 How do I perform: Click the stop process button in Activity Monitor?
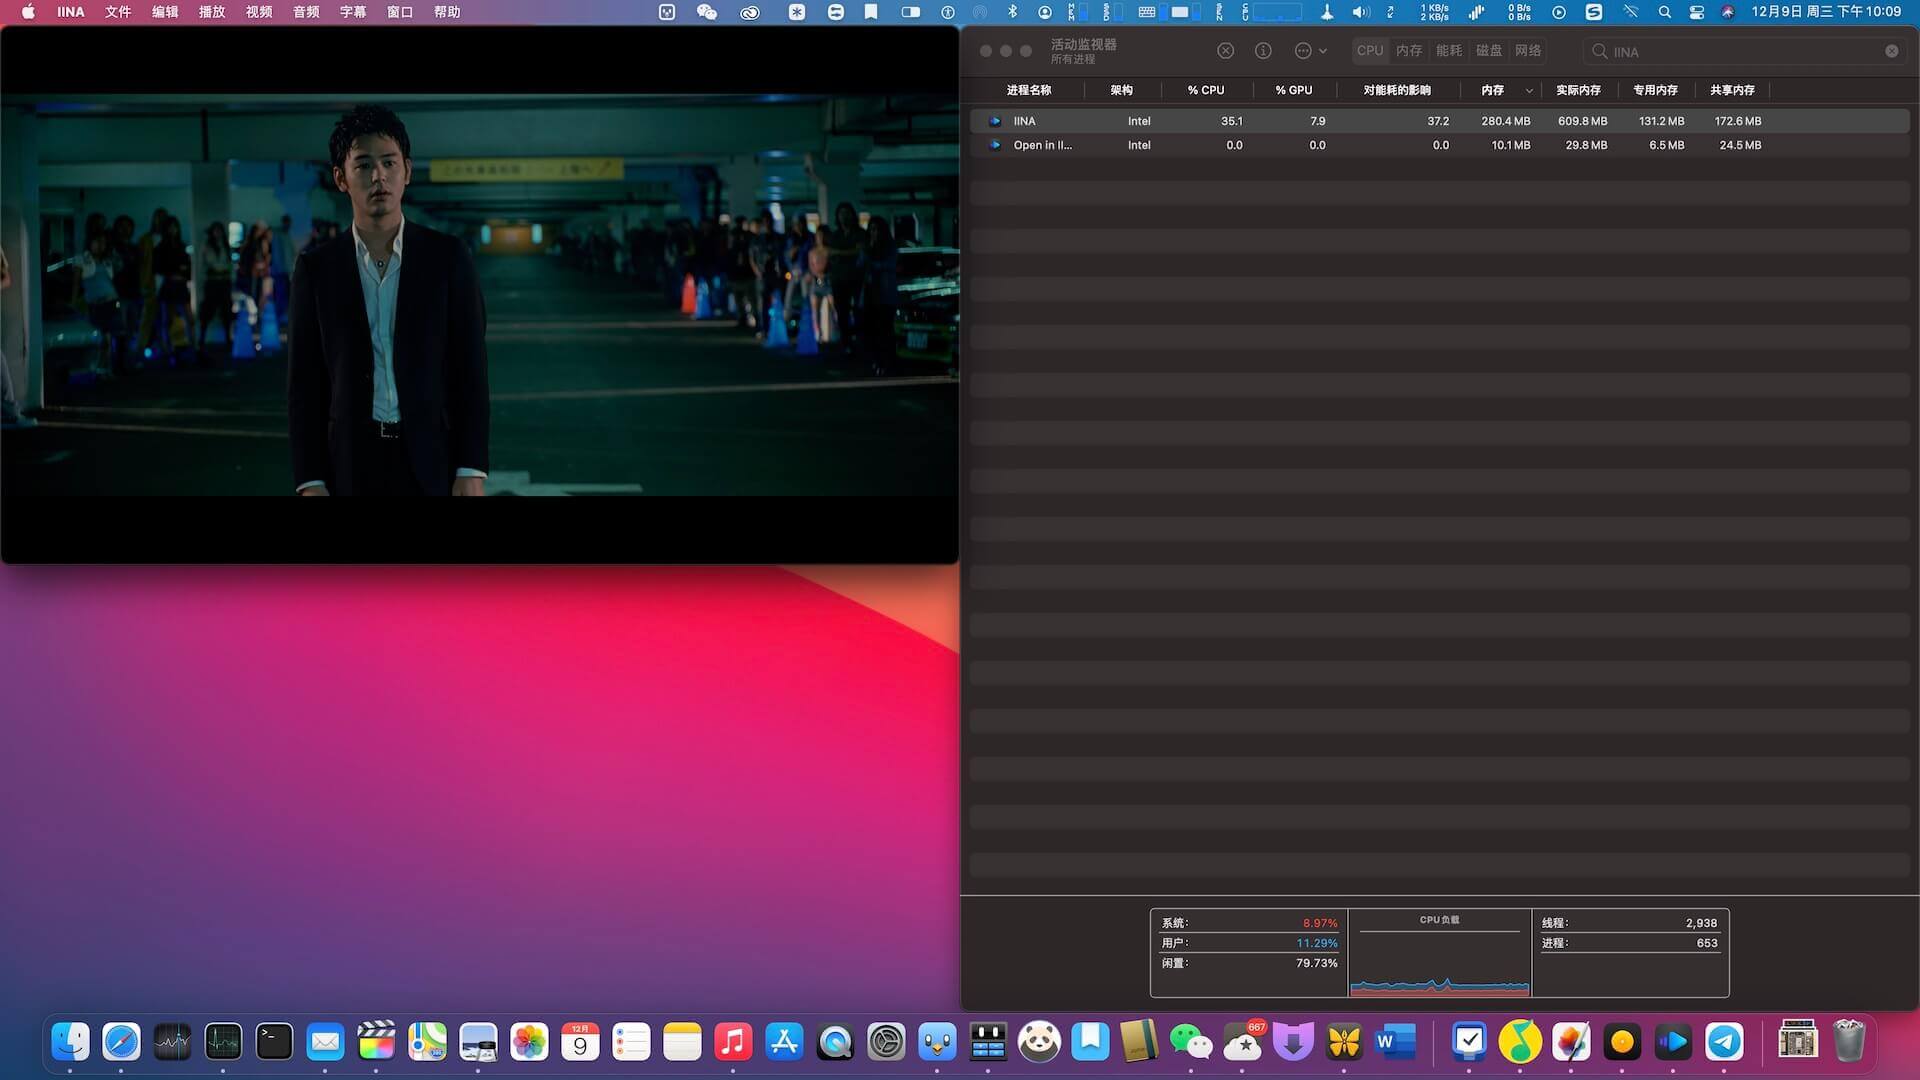[x=1225, y=51]
